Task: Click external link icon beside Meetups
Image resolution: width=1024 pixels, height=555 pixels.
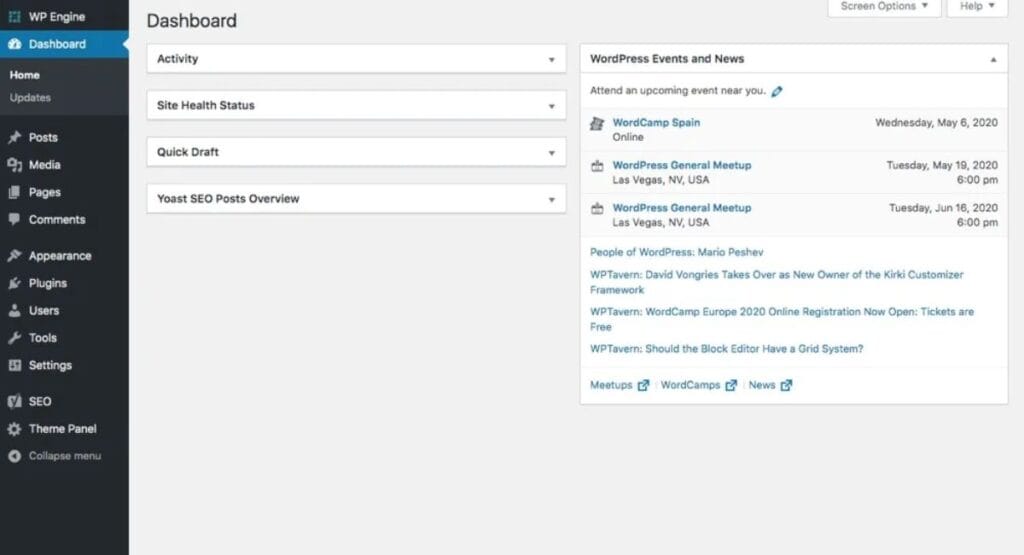Action: [643, 385]
